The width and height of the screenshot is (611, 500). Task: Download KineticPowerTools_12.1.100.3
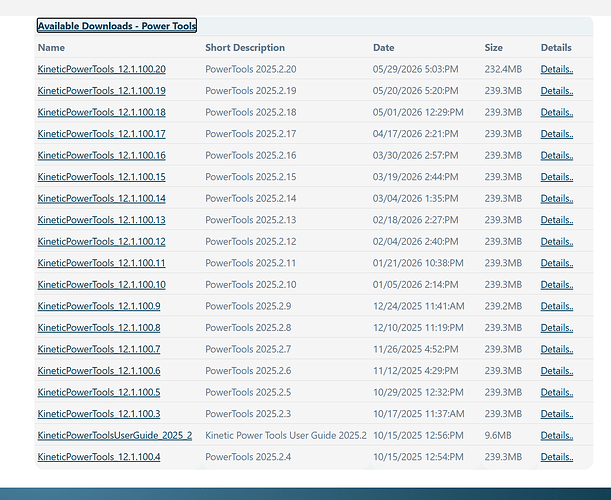coord(99,414)
